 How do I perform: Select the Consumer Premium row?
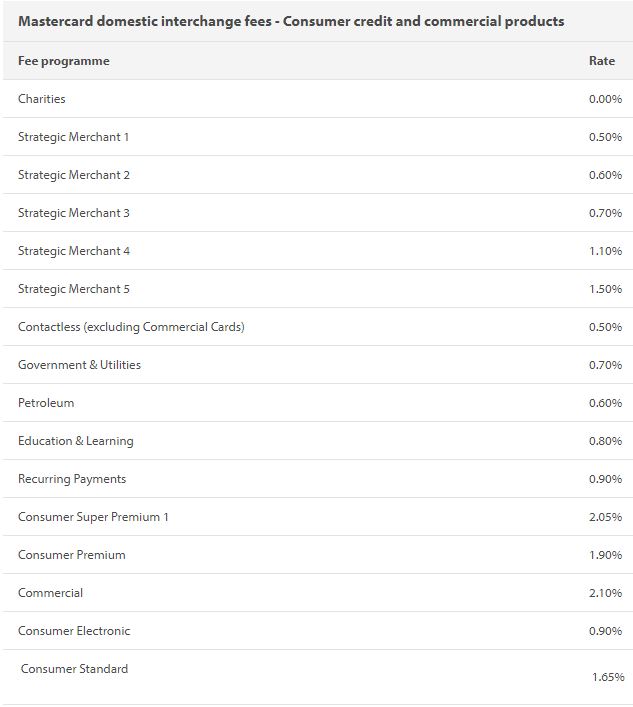coord(72,555)
